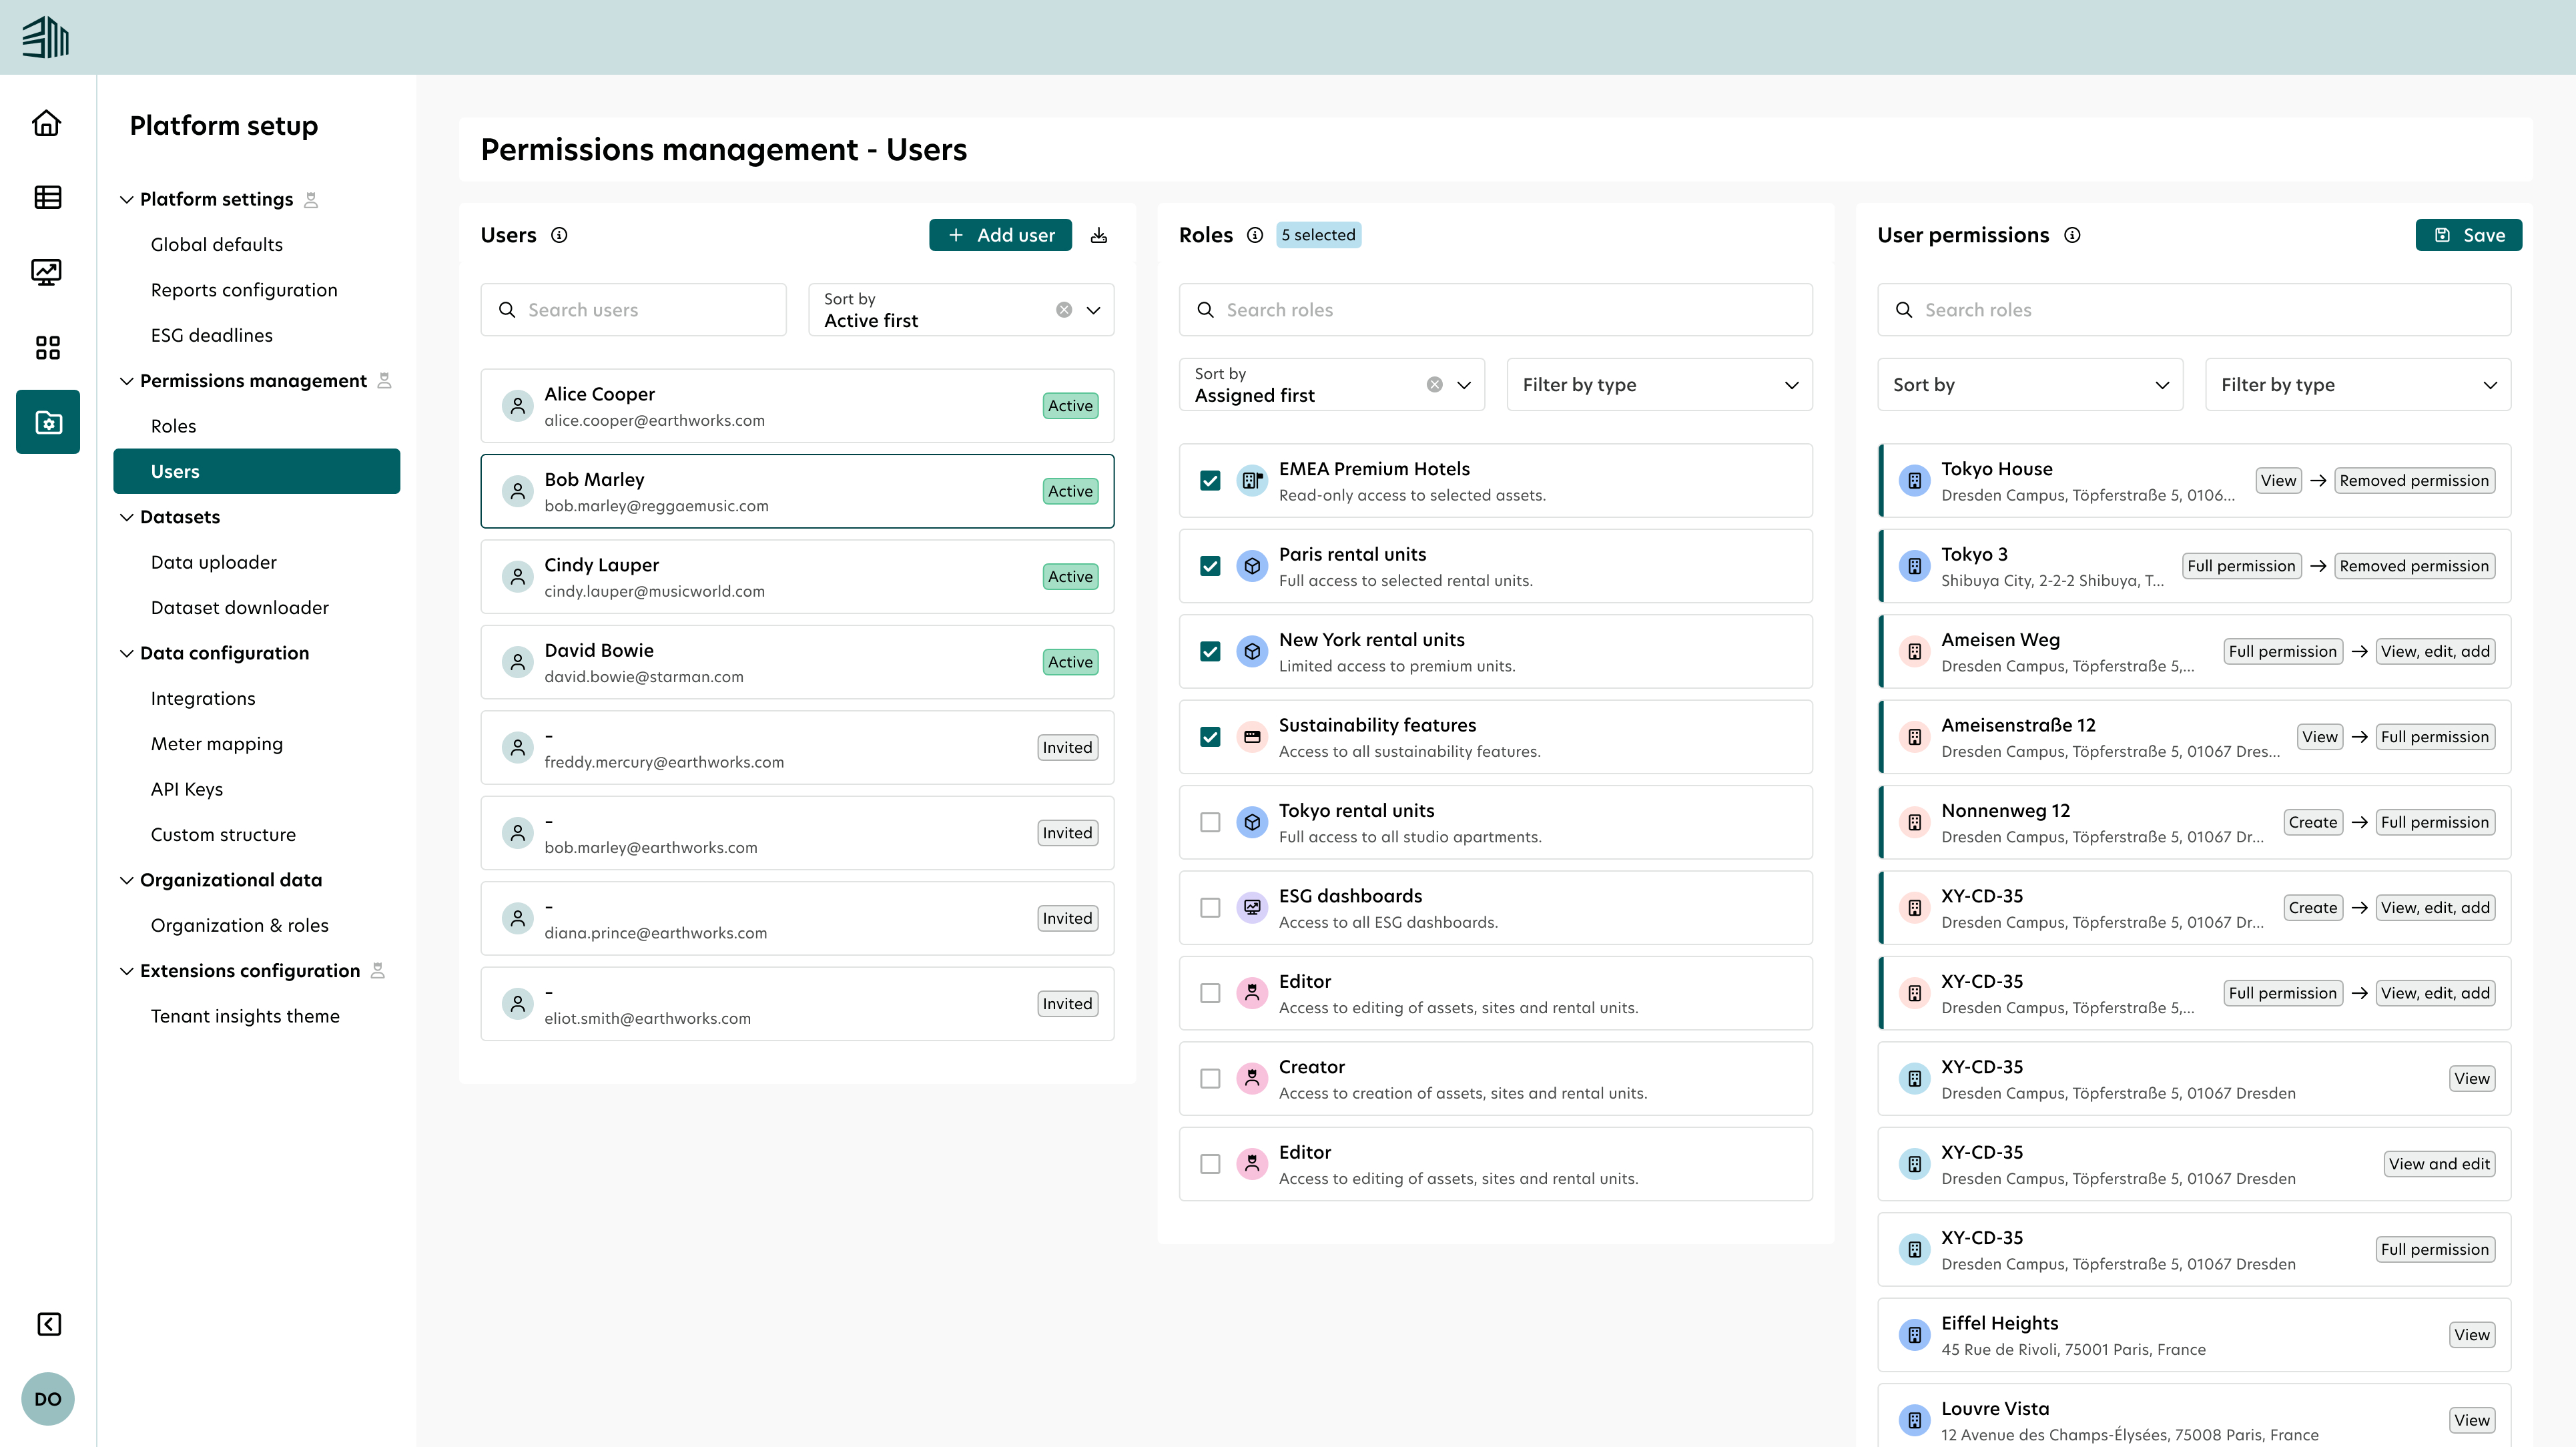Image resolution: width=2576 pixels, height=1447 pixels.
Task: Open Data uploader menu item
Action: click(x=214, y=562)
